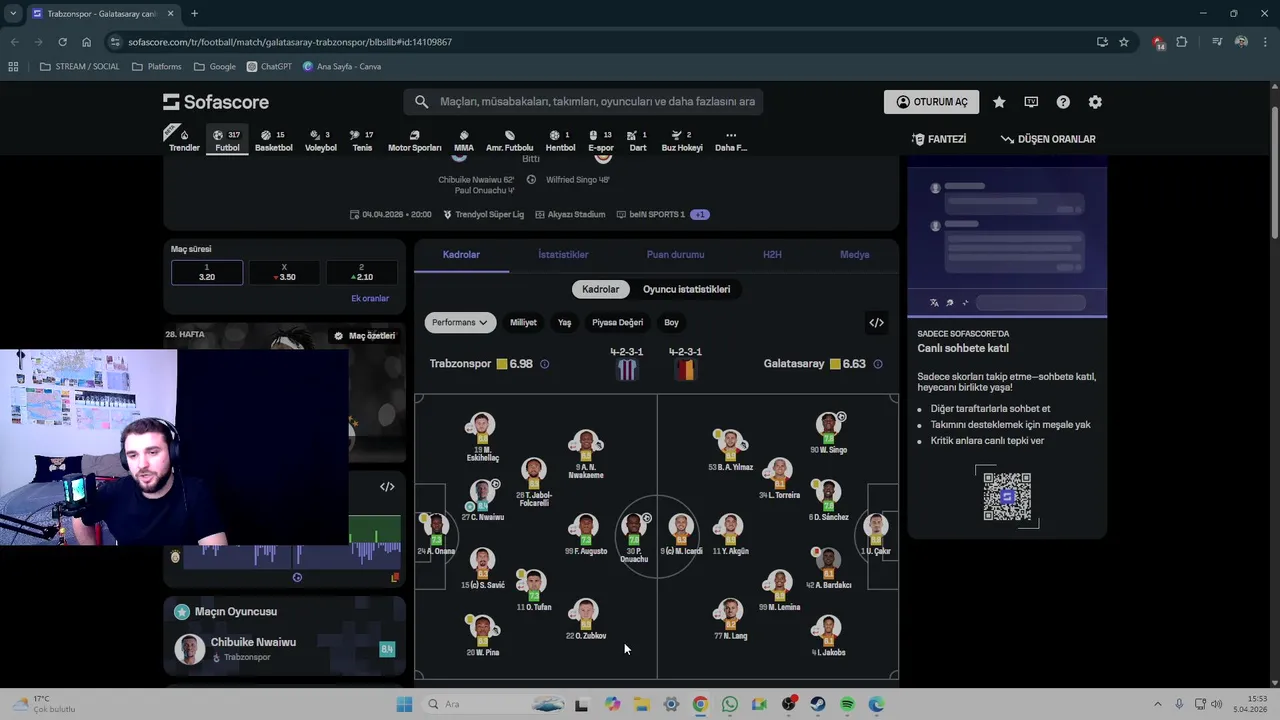
Task: Select the Dart sport icon
Action: pos(637,140)
